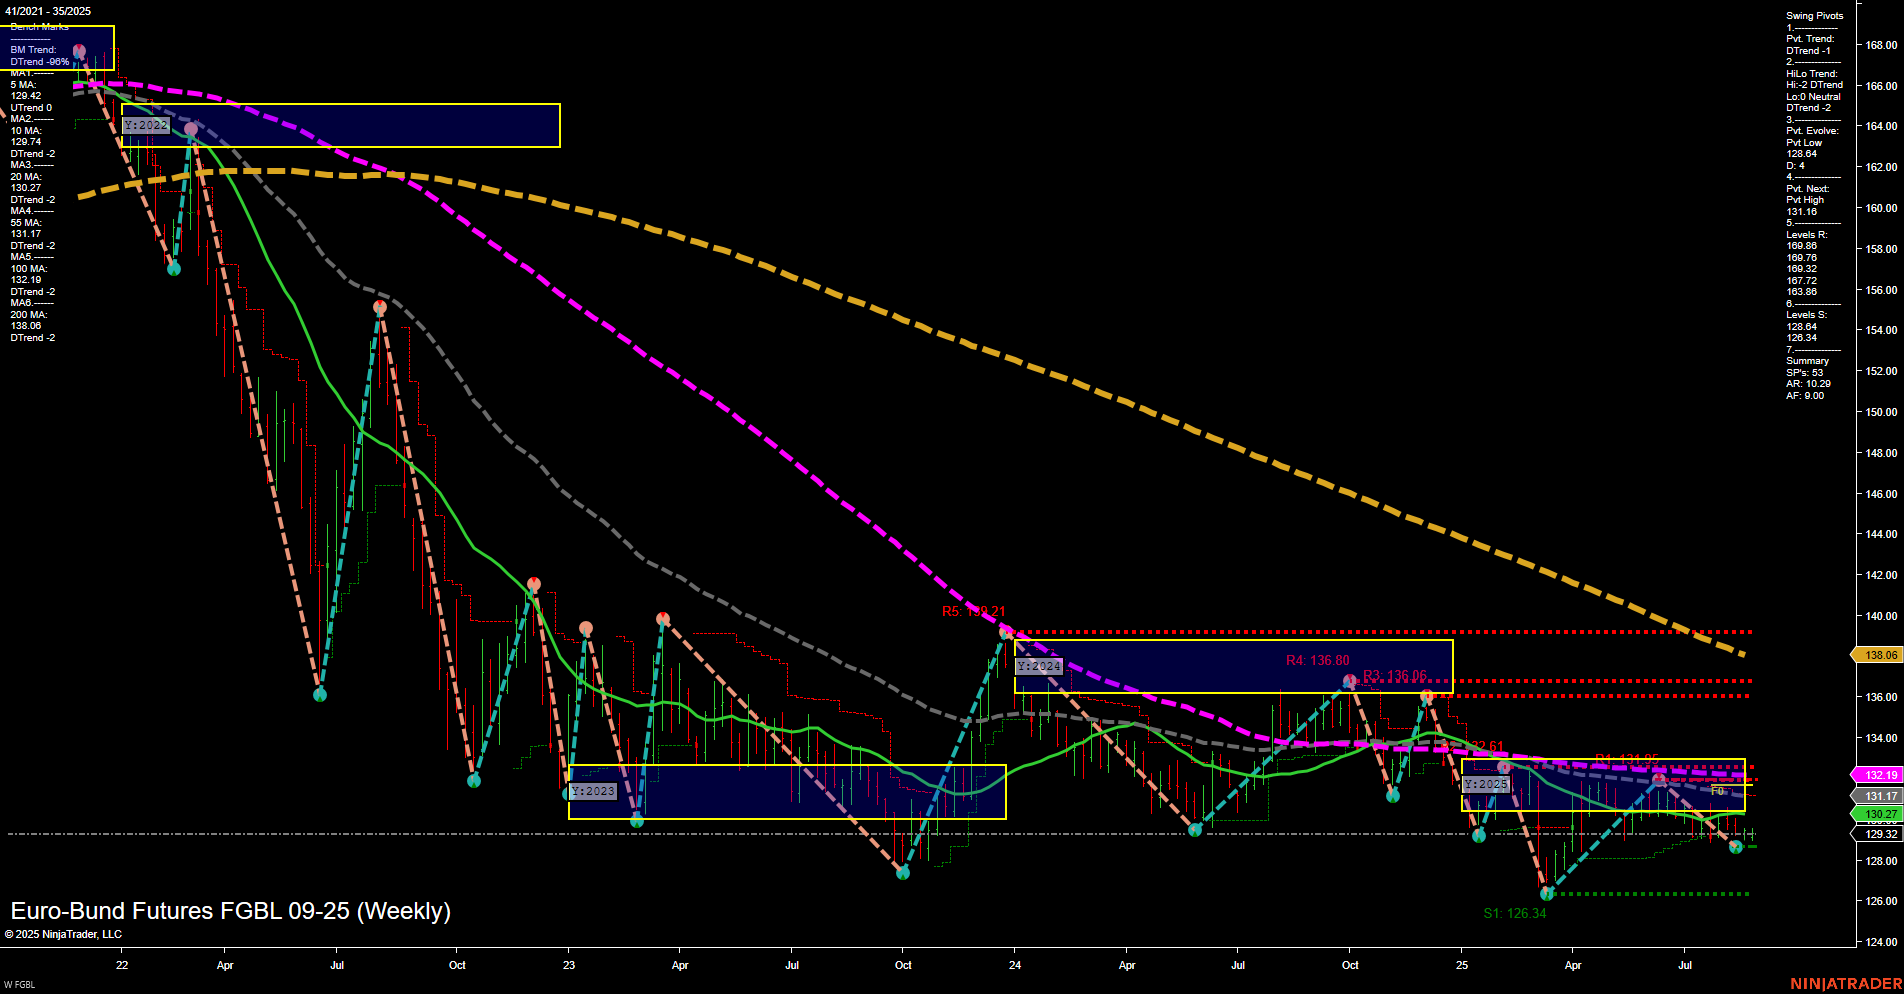
Task: Select the red swing high dot near 155
Action: (378, 307)
